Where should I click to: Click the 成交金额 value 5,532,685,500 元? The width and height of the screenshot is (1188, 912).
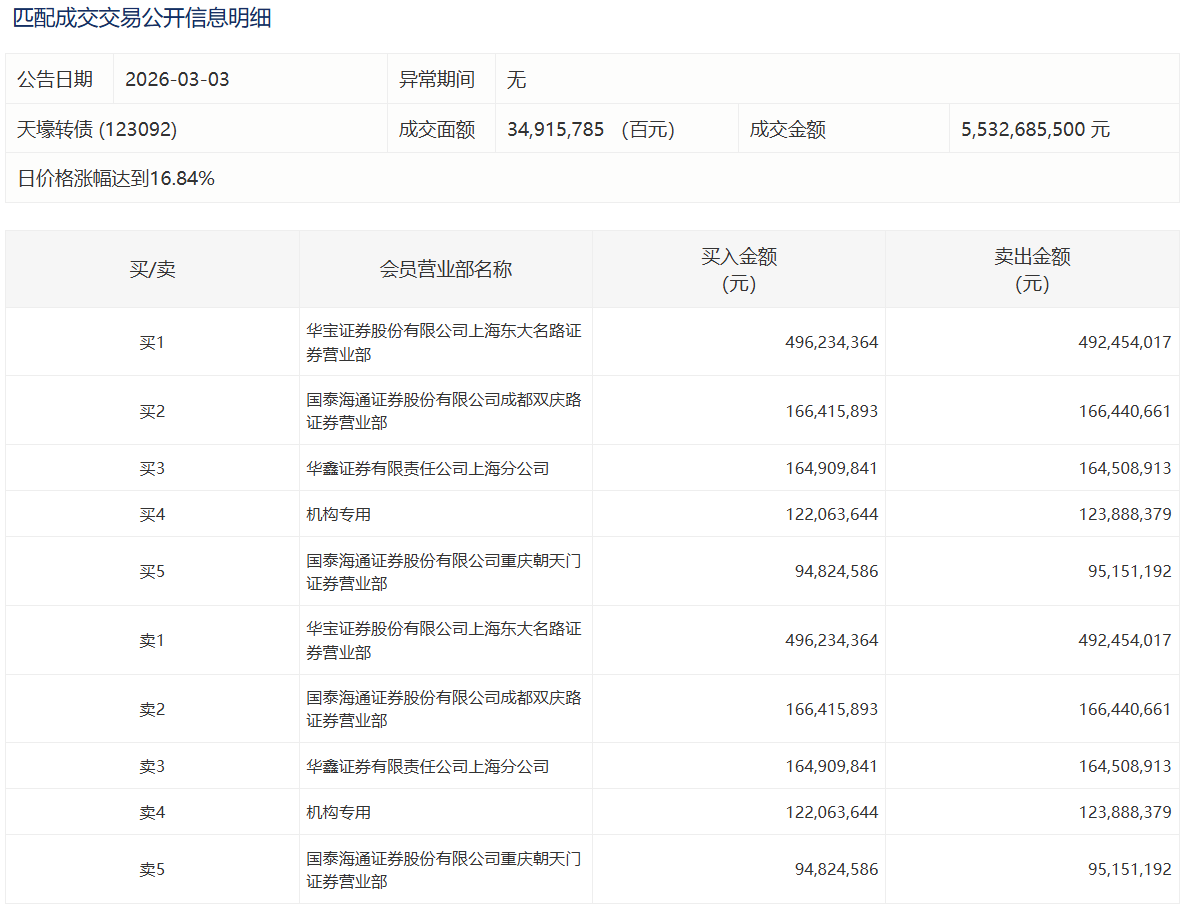pos(1035,129)
